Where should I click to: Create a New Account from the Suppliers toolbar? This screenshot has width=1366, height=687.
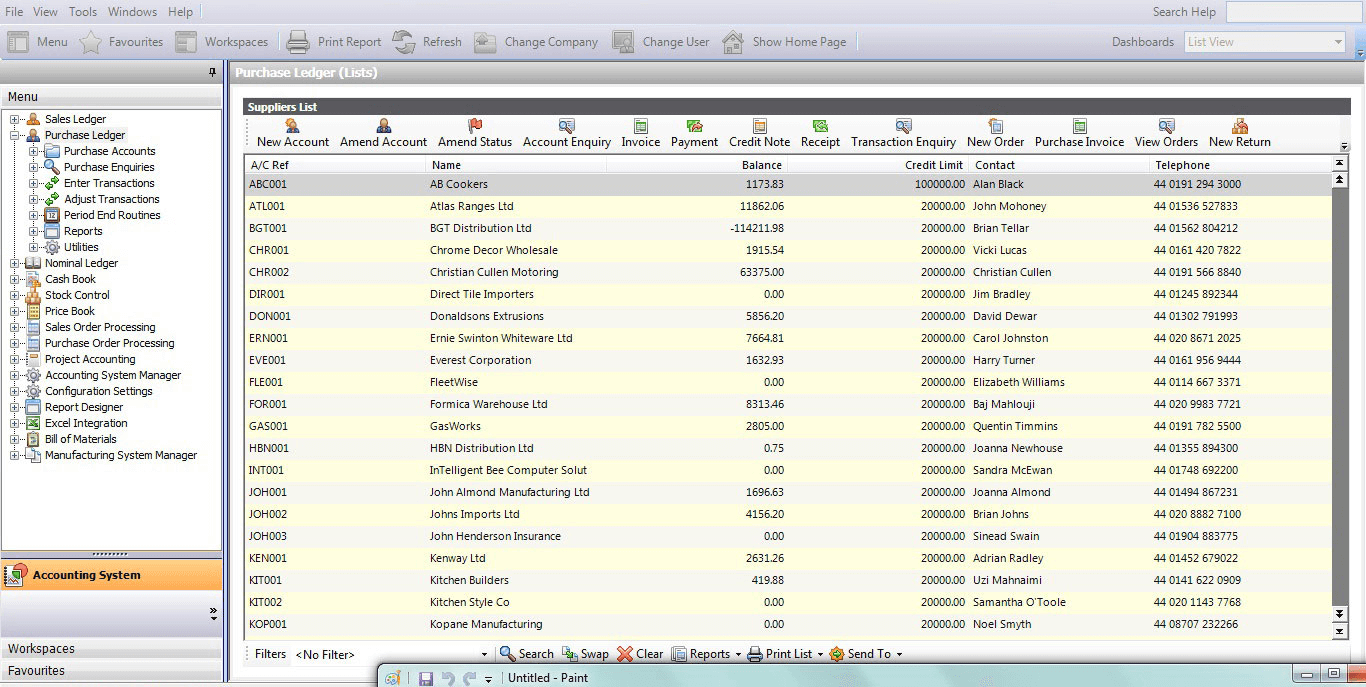(x=290, y=131)
